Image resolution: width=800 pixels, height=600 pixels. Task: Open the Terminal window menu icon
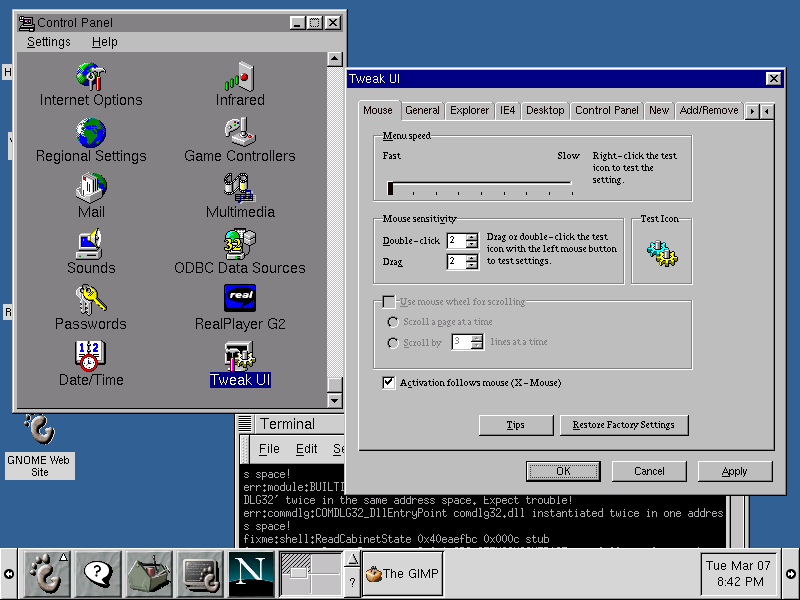pyautogui.click(x=245, y=423)
